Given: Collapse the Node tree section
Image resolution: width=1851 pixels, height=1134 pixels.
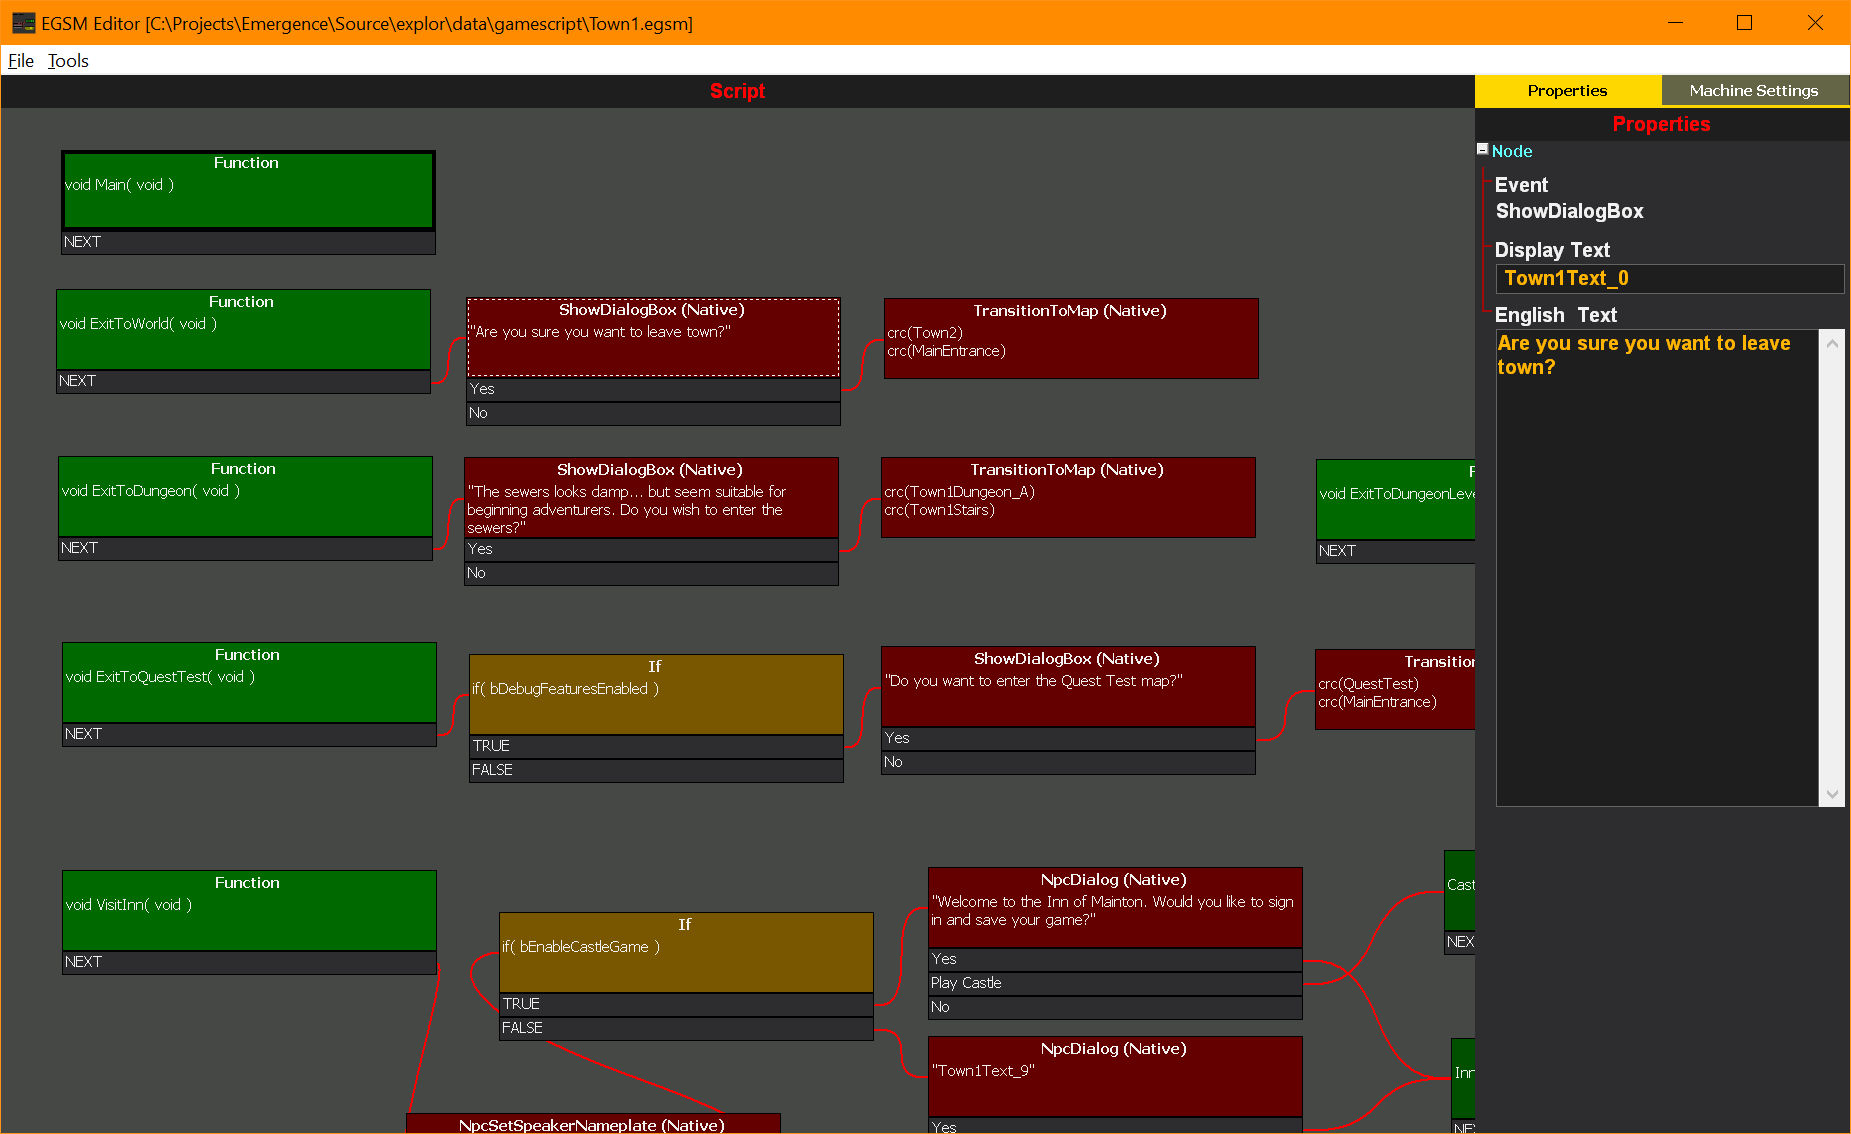Looking at the screenshot, I should (x=1483, y=150).
